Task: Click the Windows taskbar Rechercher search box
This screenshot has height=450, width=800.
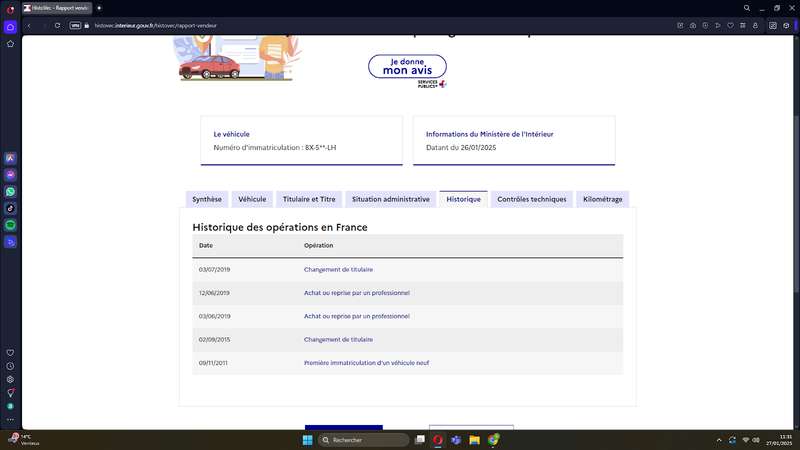Action: click(x=363, y=440)
